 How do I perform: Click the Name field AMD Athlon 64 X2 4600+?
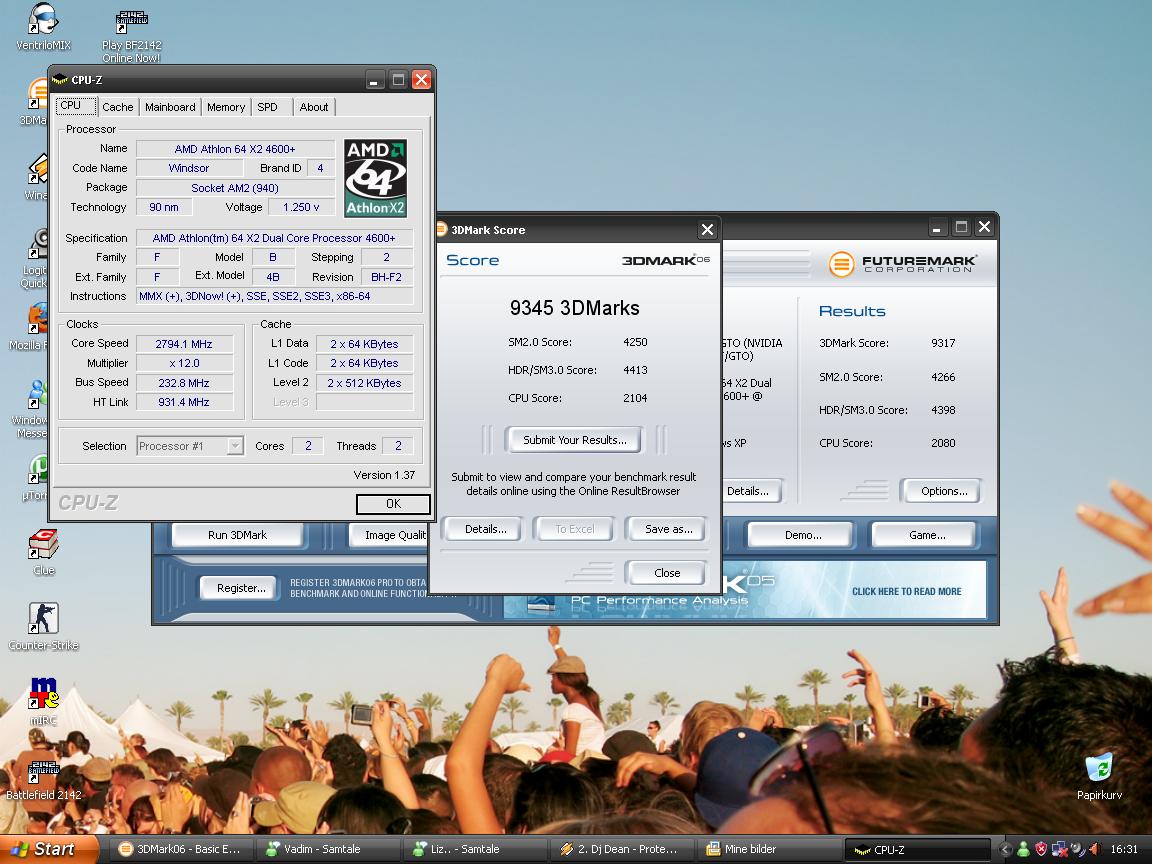click(235, 149)
